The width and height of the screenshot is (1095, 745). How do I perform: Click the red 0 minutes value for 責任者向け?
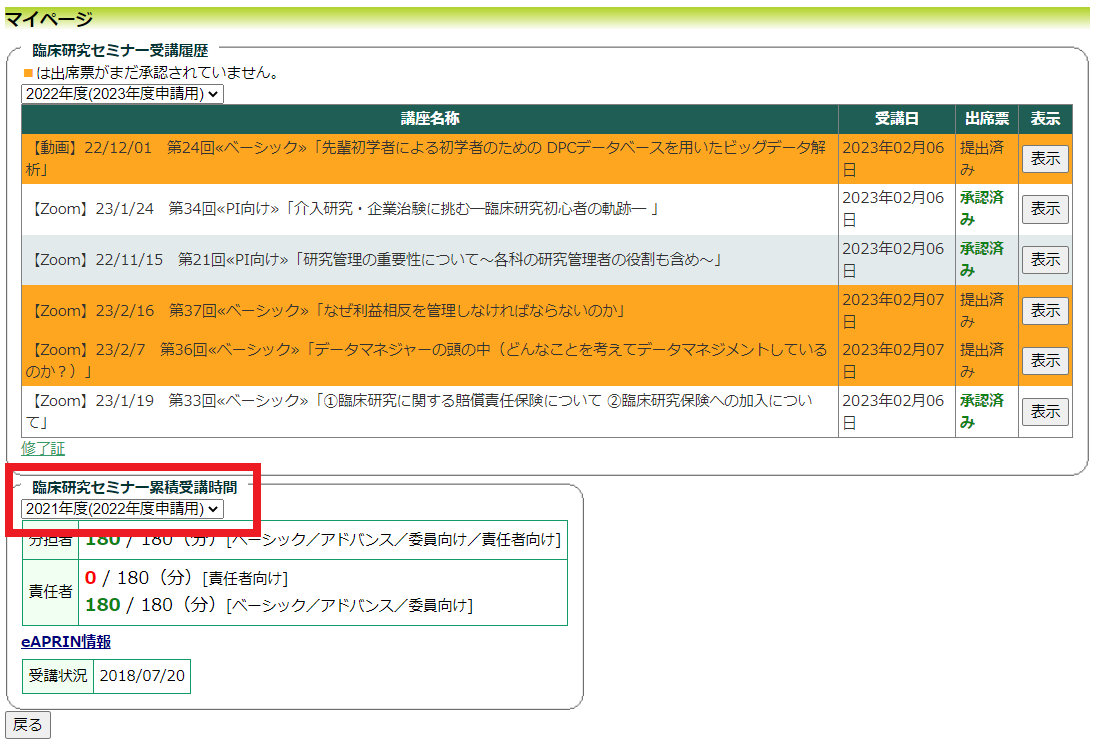pos(90,578)
